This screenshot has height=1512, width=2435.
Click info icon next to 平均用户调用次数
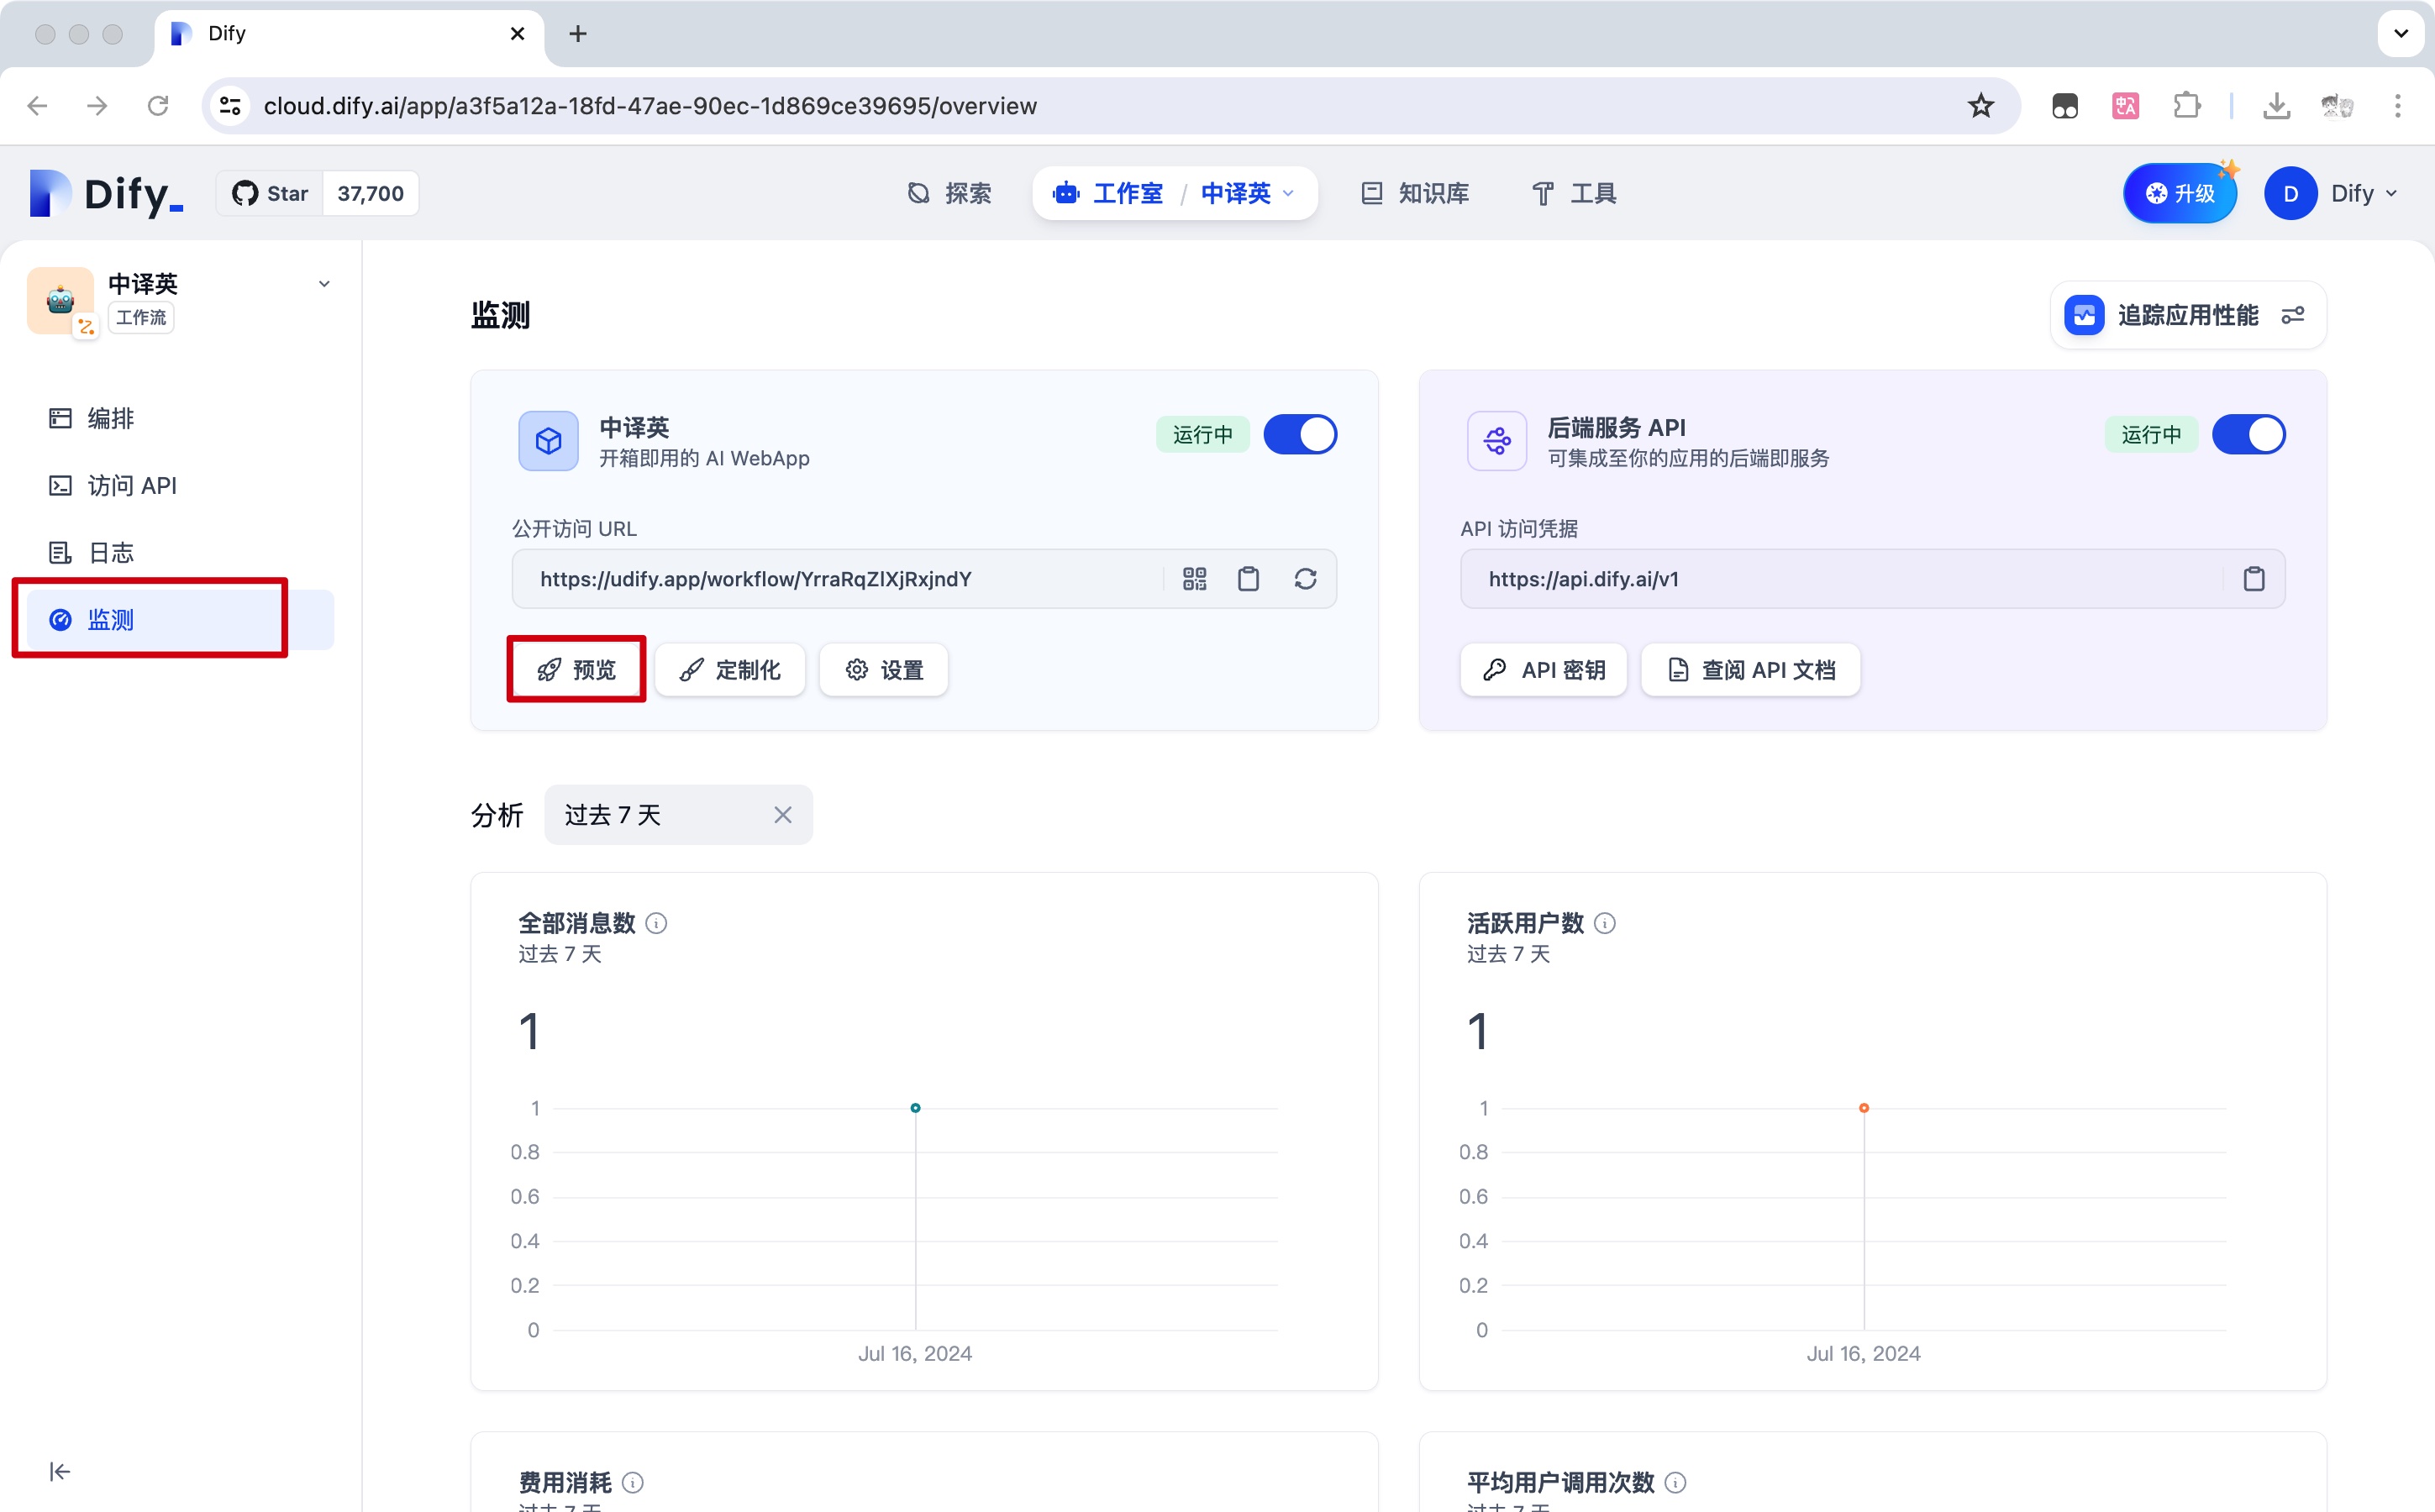click(x=1676, y=1482)
